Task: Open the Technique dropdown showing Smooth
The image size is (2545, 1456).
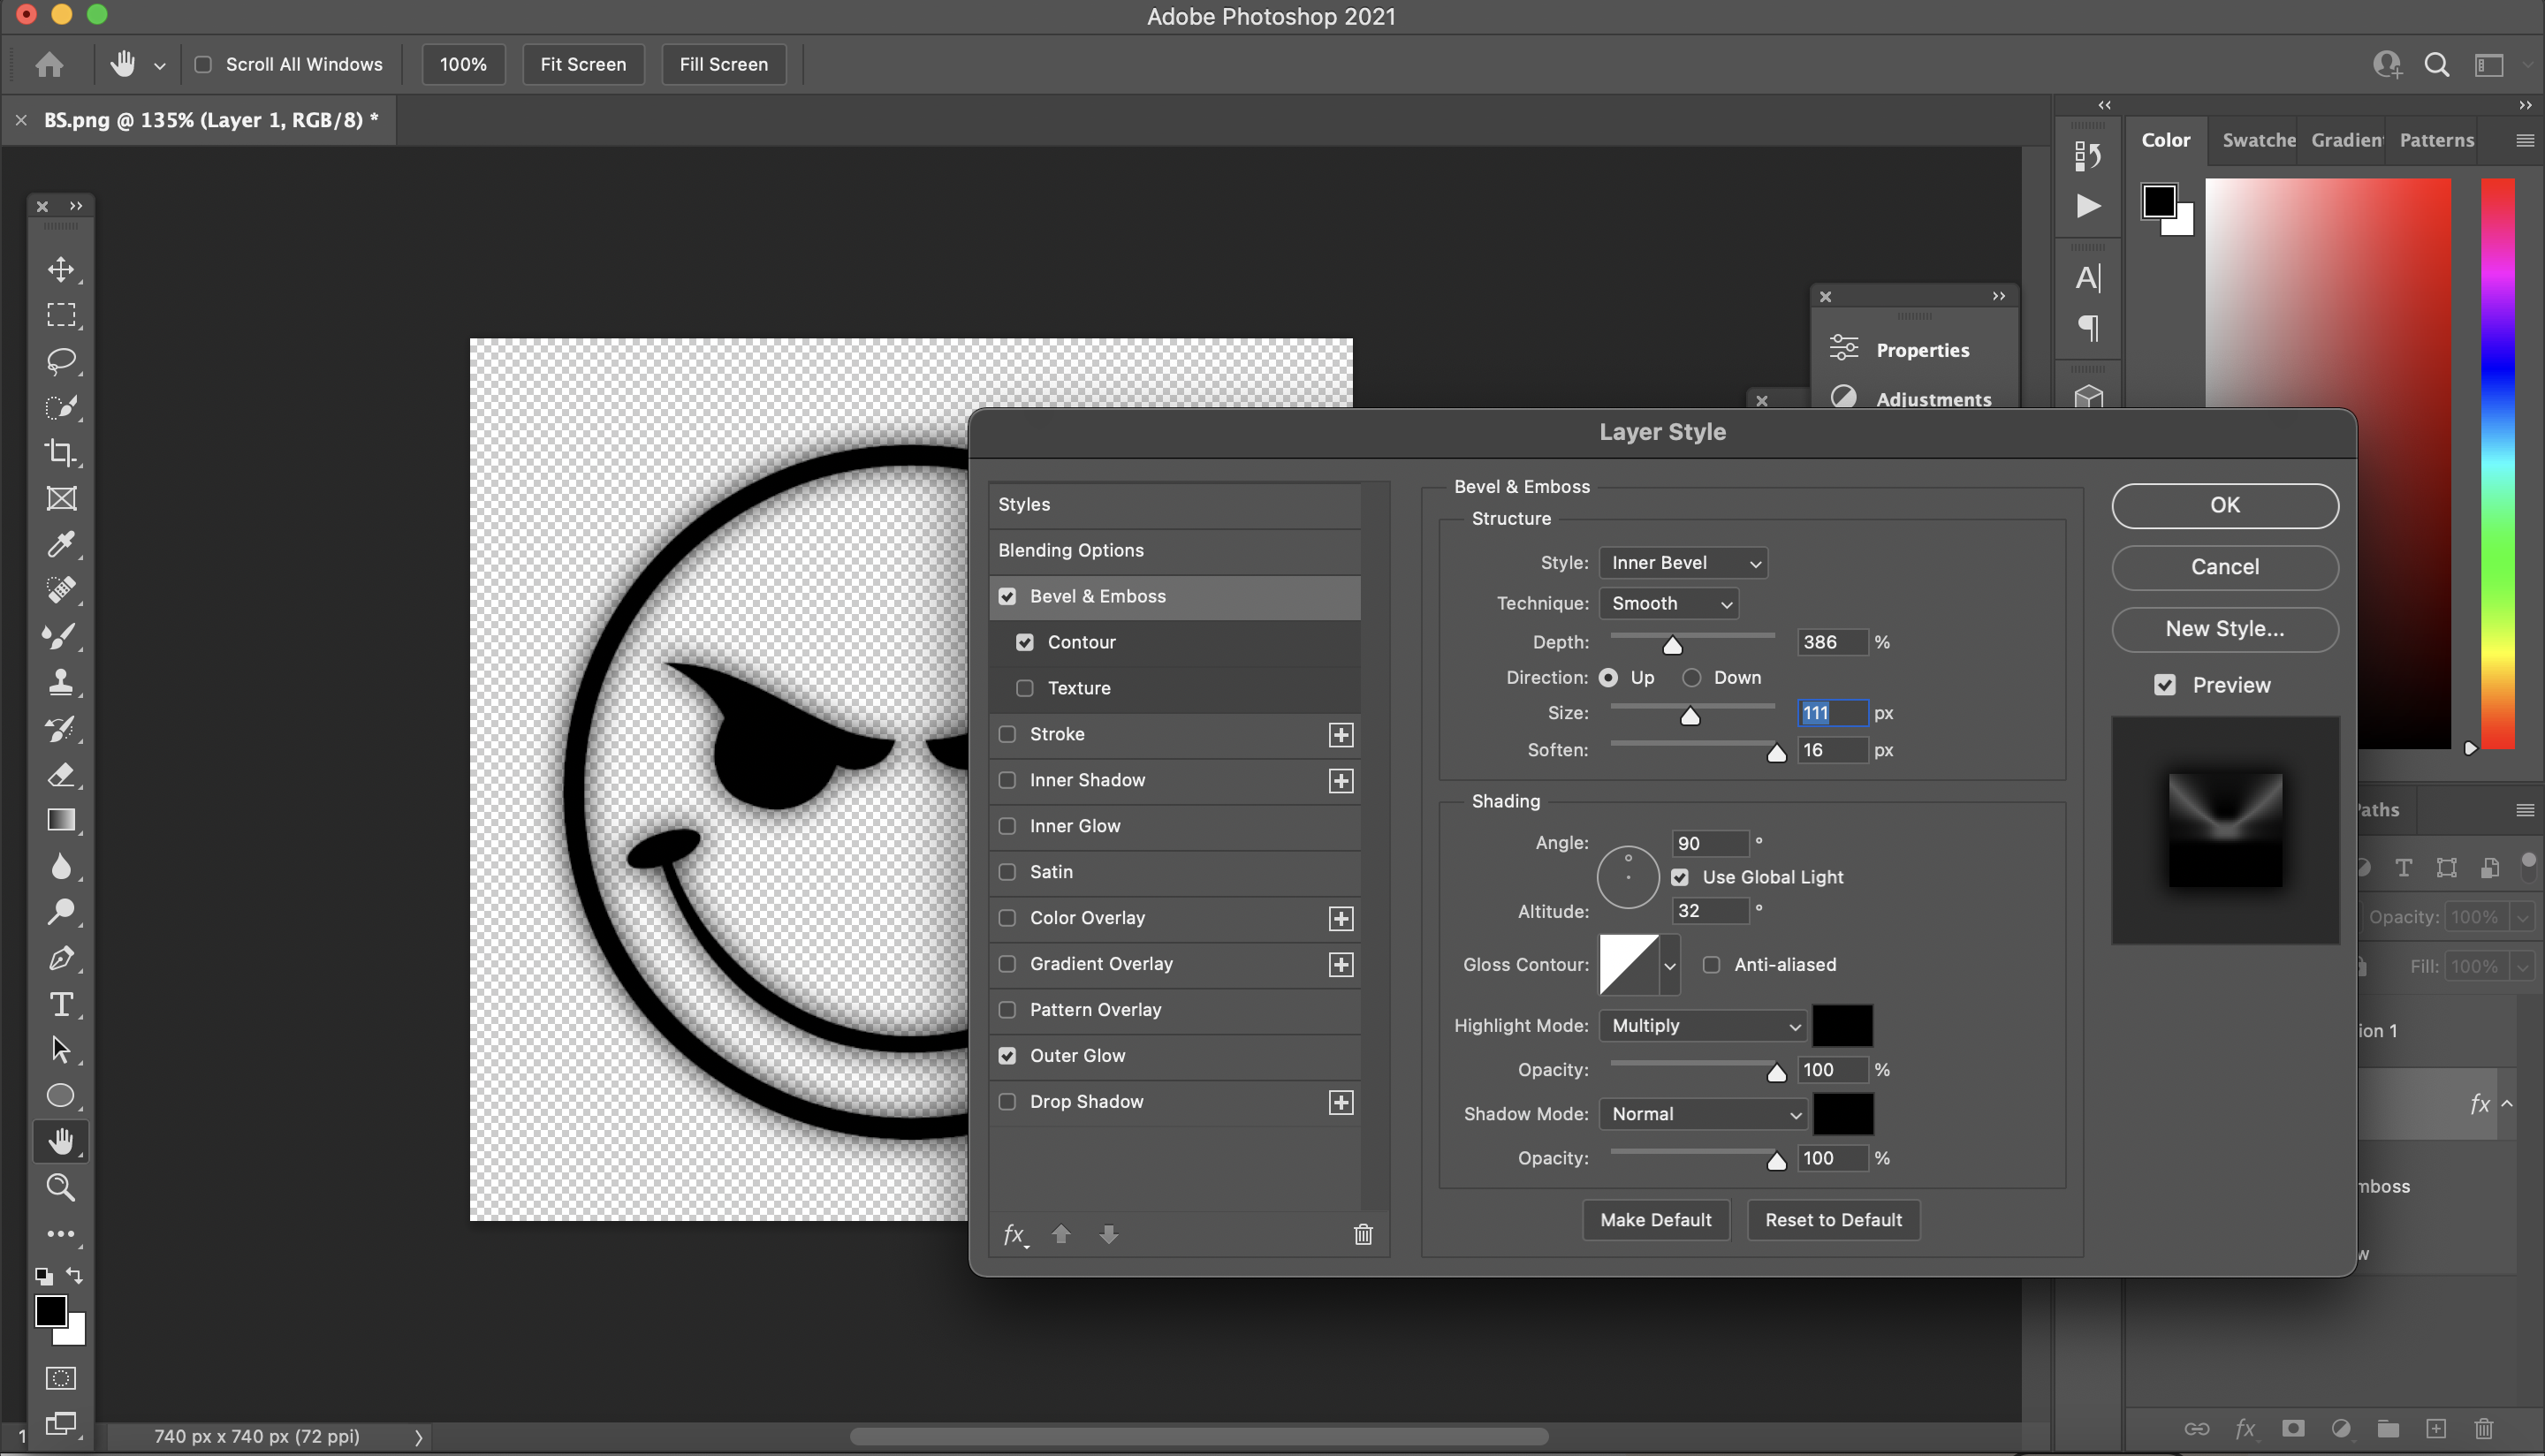Action: 1668,603
